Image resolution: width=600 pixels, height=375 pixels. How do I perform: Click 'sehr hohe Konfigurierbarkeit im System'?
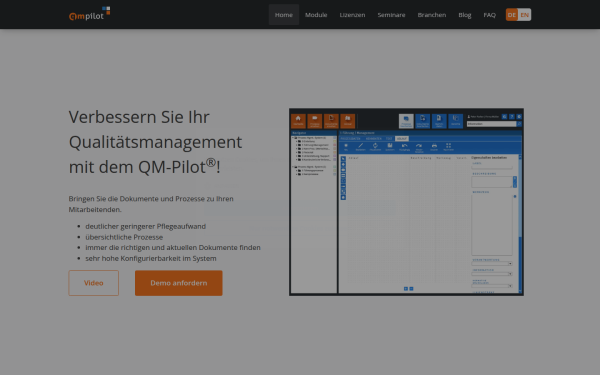[151, 258]
